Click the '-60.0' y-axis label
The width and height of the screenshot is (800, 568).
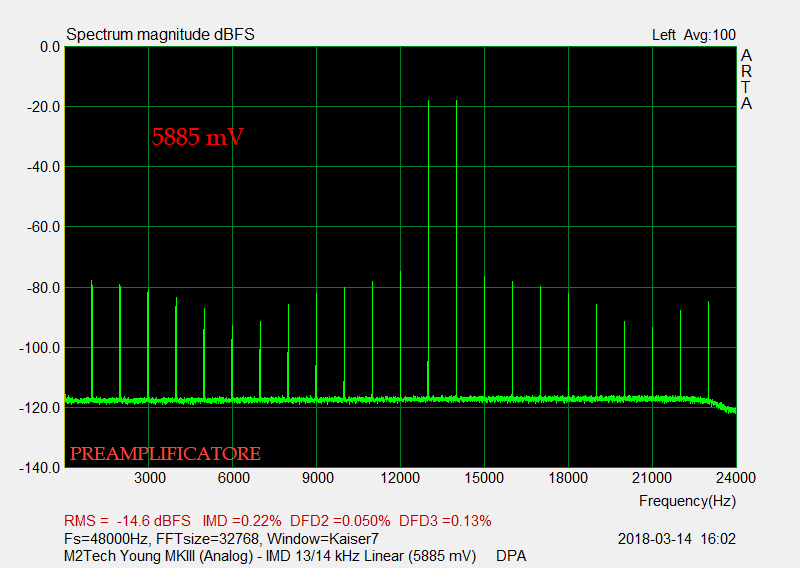coord(43,227)
